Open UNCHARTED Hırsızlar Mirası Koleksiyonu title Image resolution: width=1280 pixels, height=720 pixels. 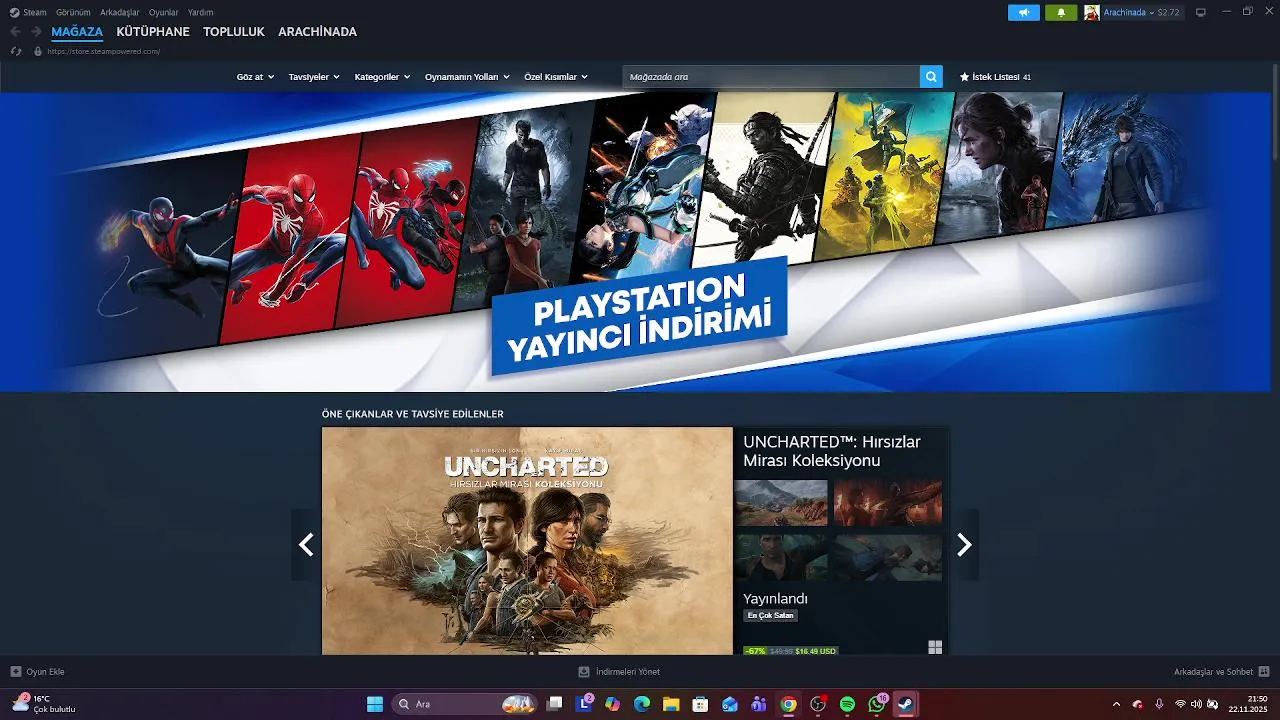point(832,451)
